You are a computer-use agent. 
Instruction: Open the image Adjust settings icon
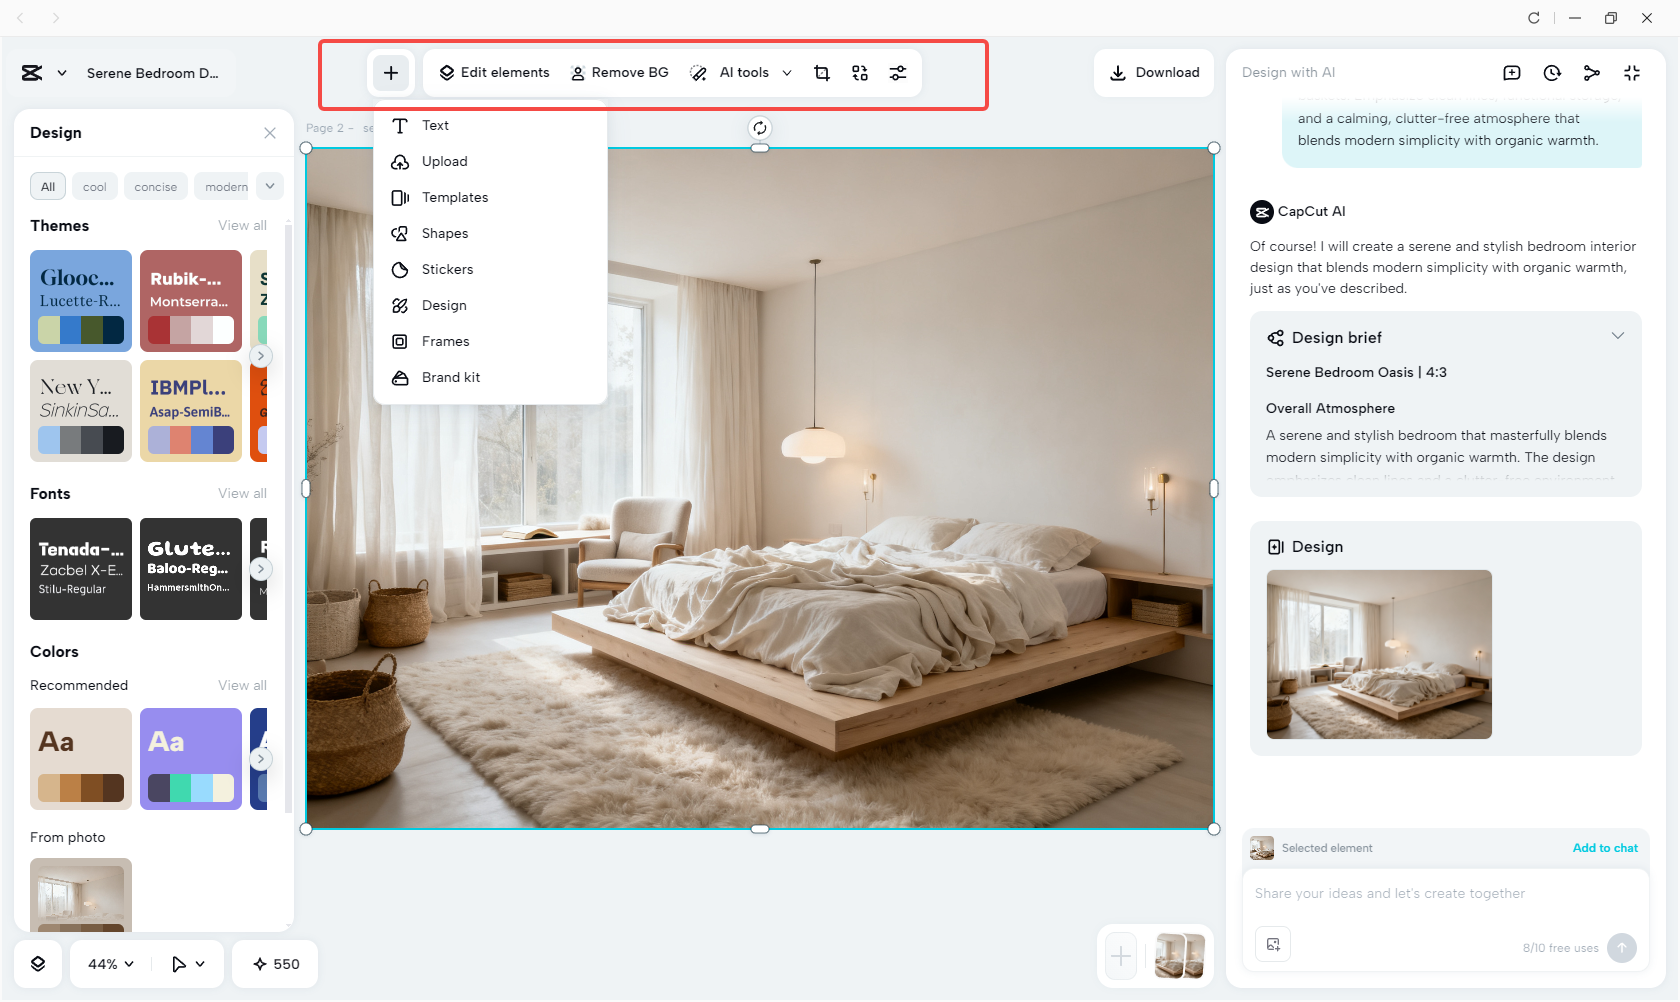click(897, 72)
